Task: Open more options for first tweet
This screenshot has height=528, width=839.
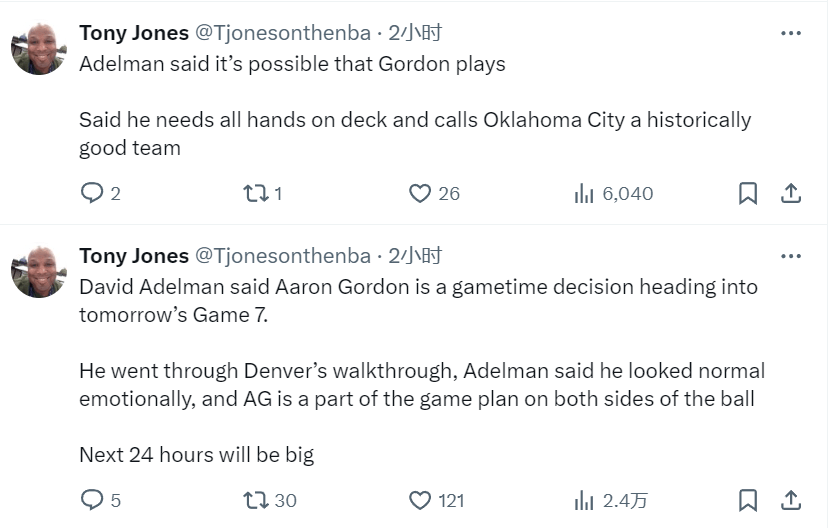Action: 790,33
